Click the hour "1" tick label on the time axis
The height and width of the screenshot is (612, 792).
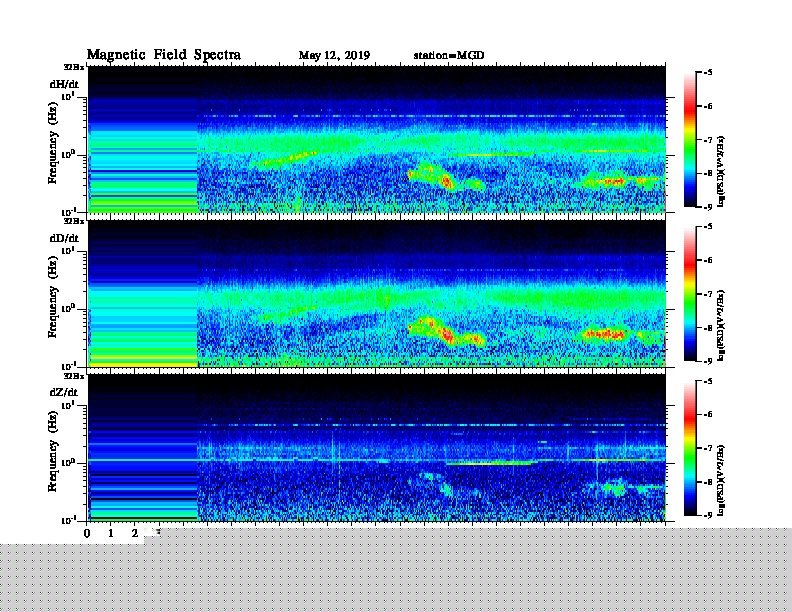pyautogui.click(x=111, y=533)
